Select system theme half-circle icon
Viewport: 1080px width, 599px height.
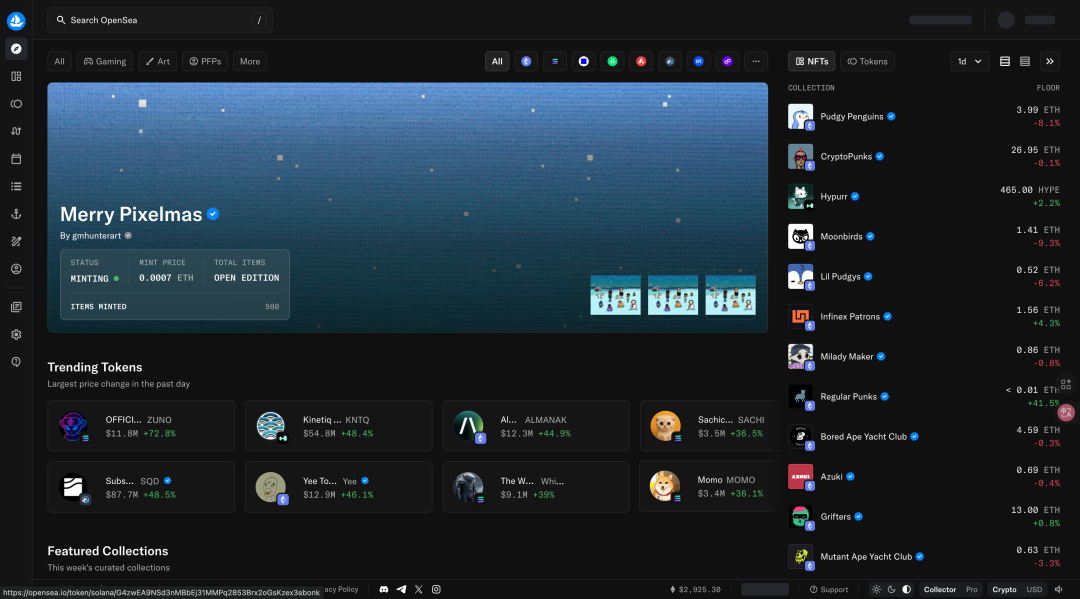tap(906, 589)
